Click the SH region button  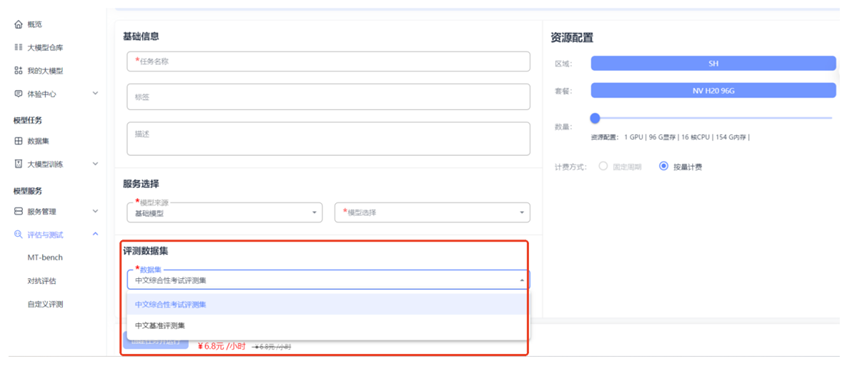pyautogui.click(x=713, y=63)
